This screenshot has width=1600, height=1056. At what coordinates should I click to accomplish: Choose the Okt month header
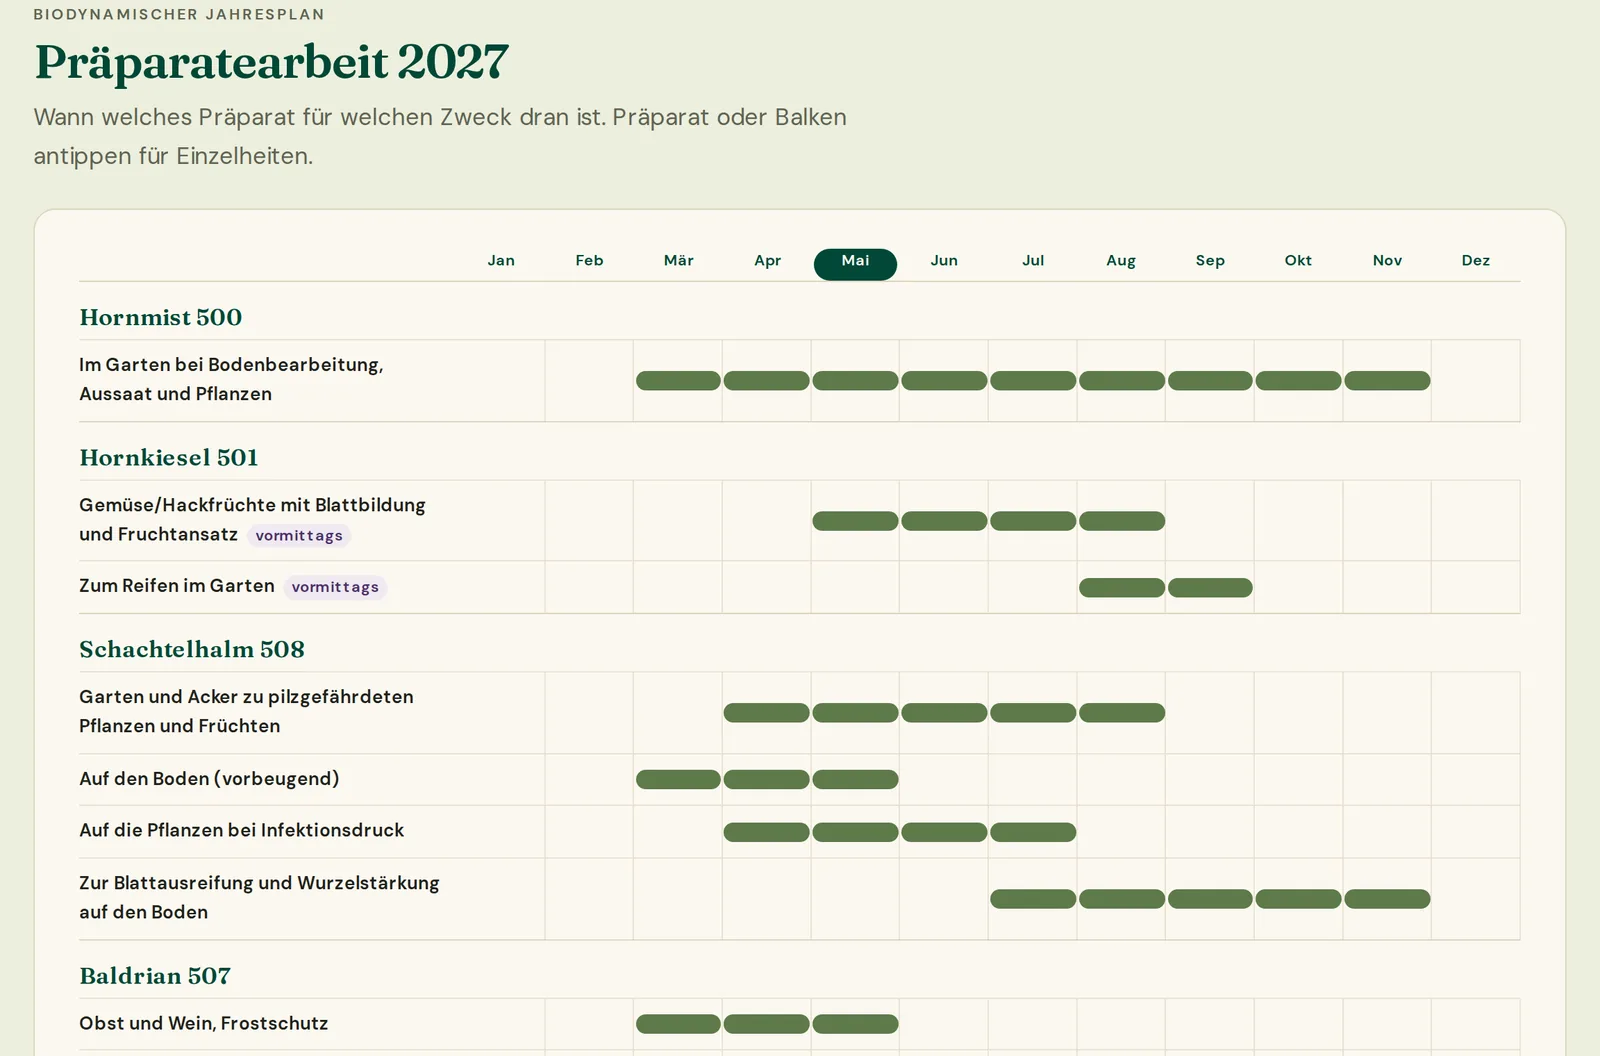coord(1298,261)
